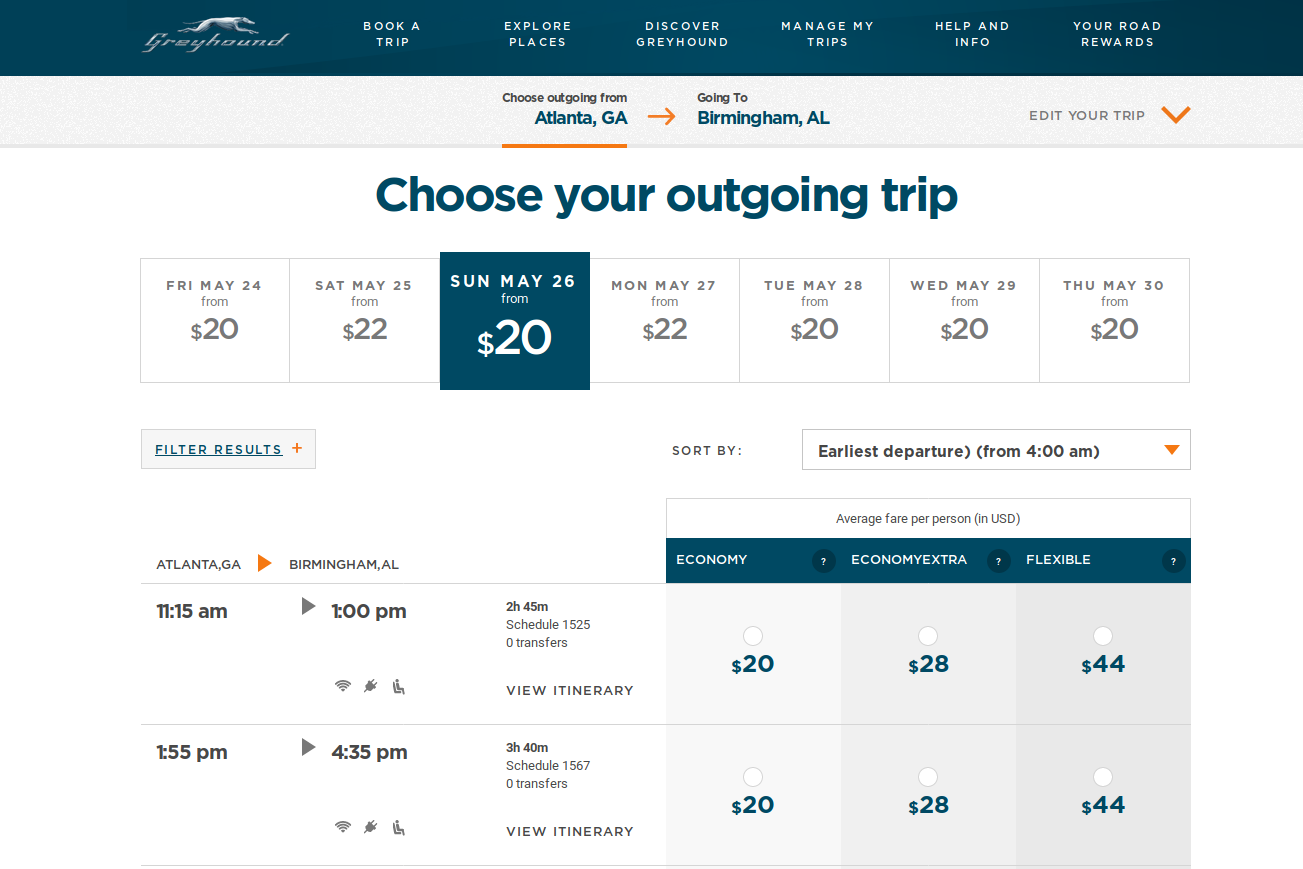Click power outlet icon on 11:15 am trip
1303x869 pixels.
(371, 687)
